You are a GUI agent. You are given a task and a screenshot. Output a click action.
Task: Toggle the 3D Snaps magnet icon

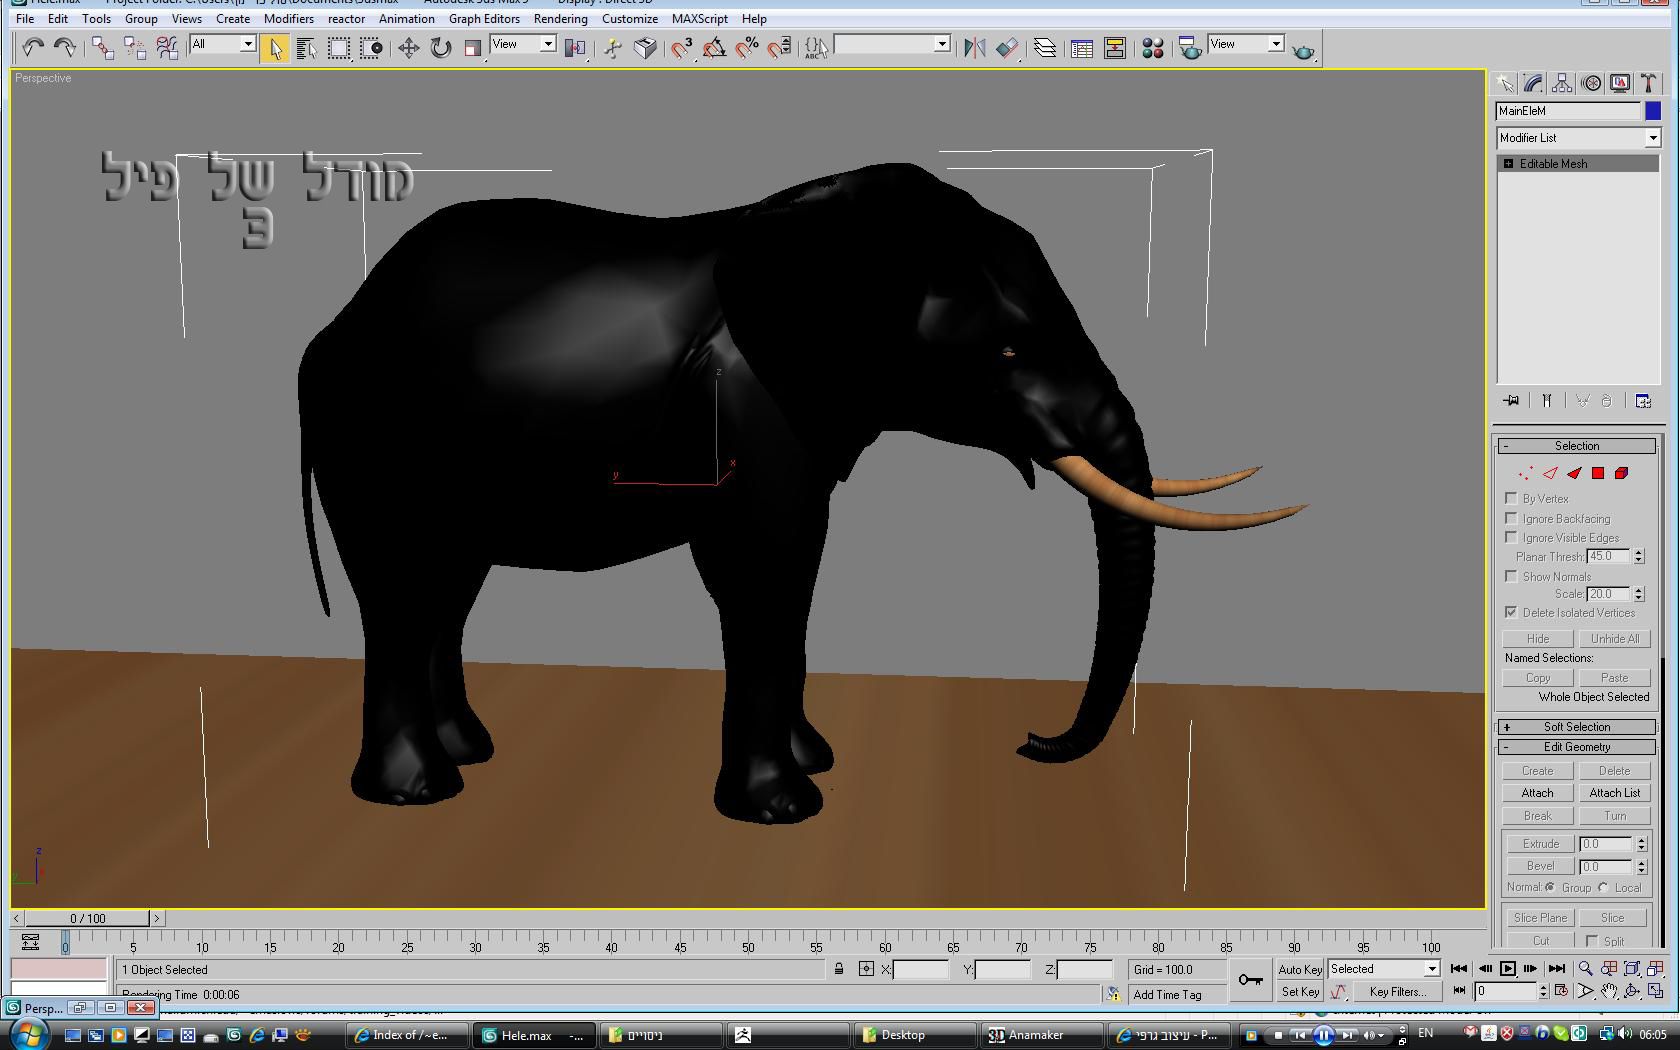tap(682, 47)
